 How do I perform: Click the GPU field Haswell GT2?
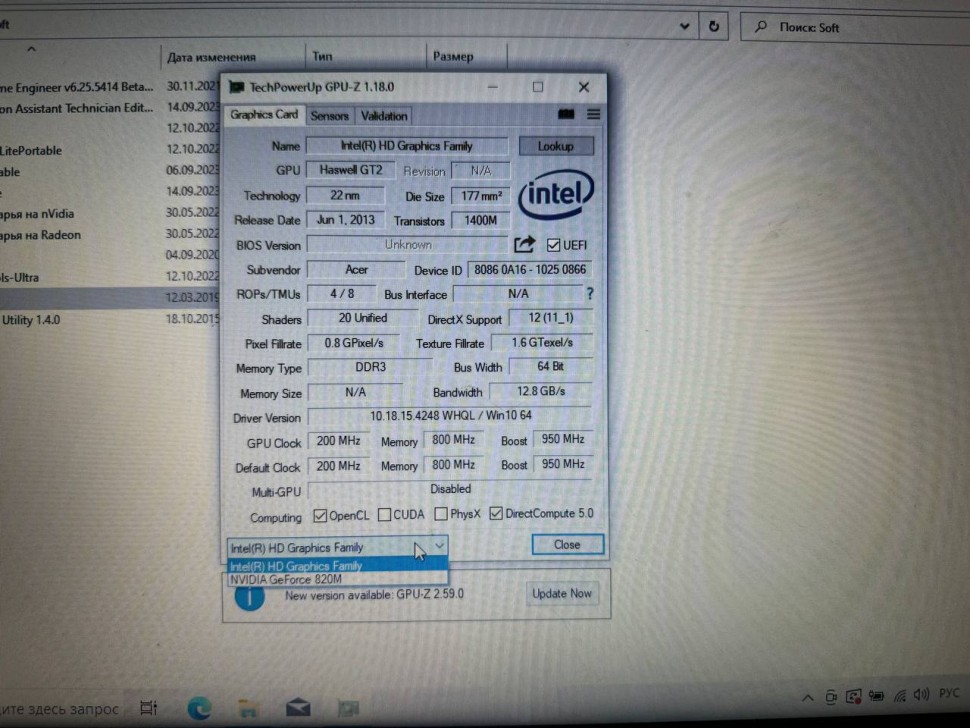click(x=351, y=170)
